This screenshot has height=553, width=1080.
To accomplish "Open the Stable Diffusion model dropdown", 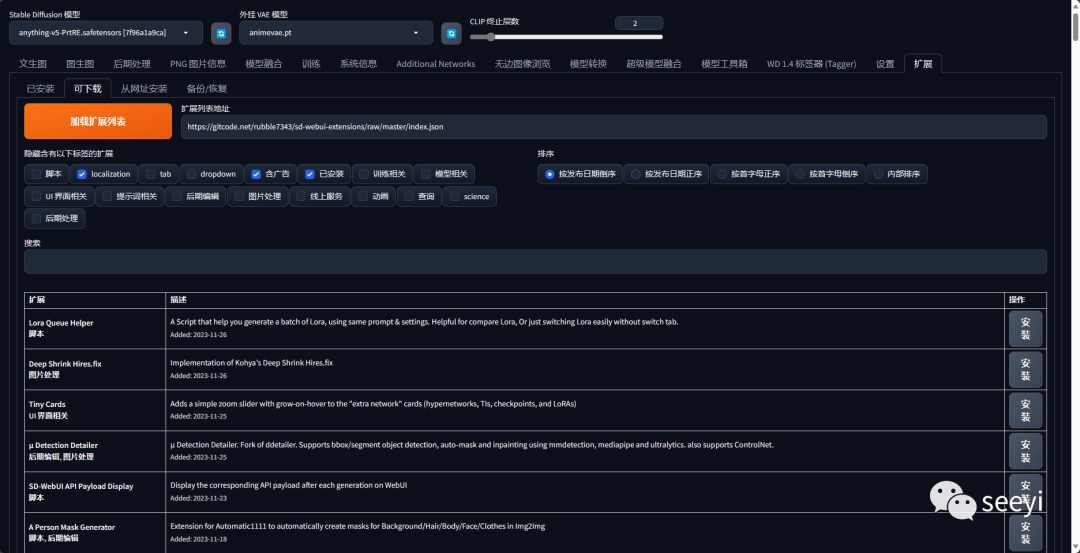I will [x=105, y=33].
